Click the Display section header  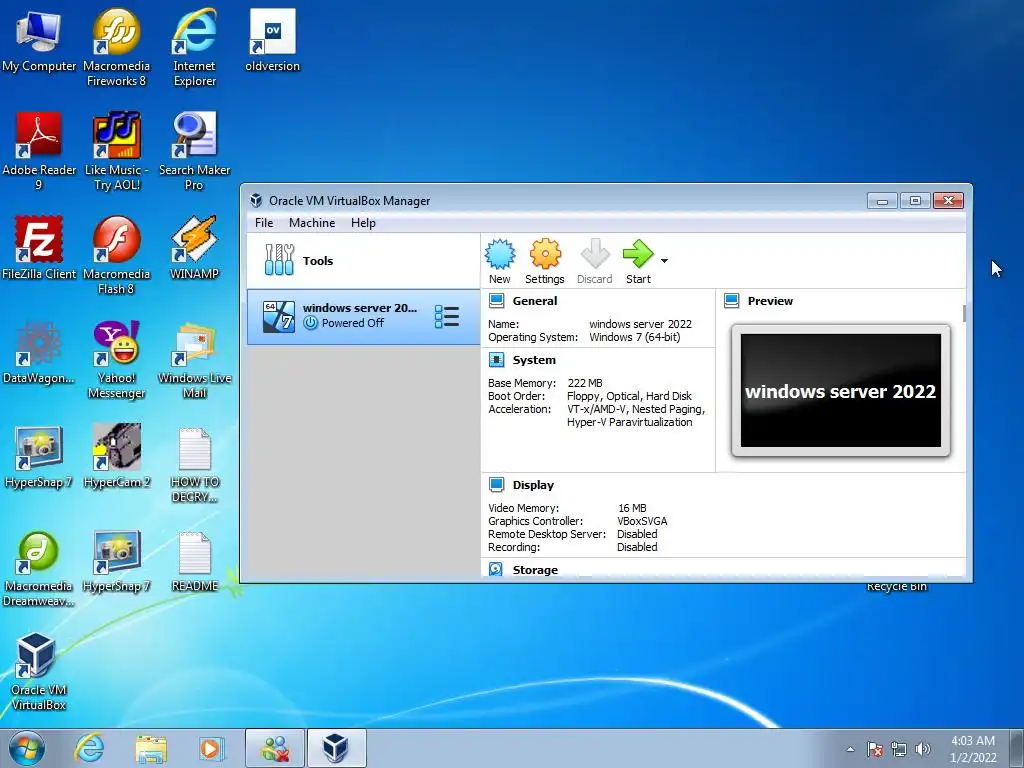pos(533,485)
